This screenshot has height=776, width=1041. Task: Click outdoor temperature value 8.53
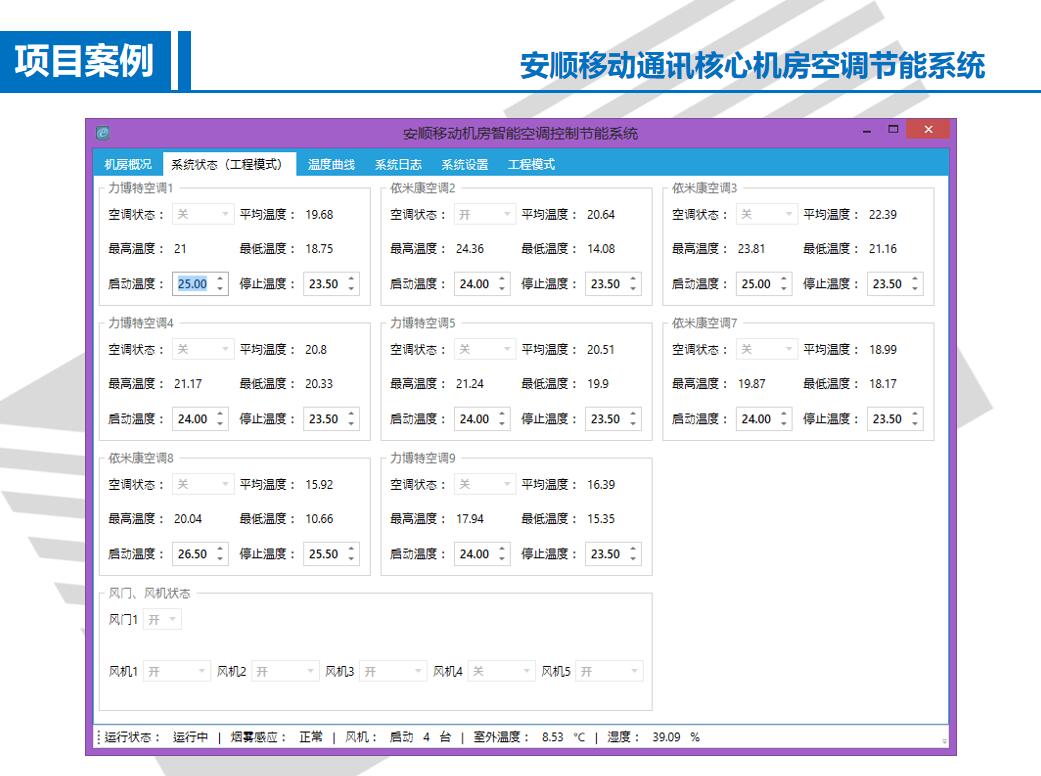point(552,737)
